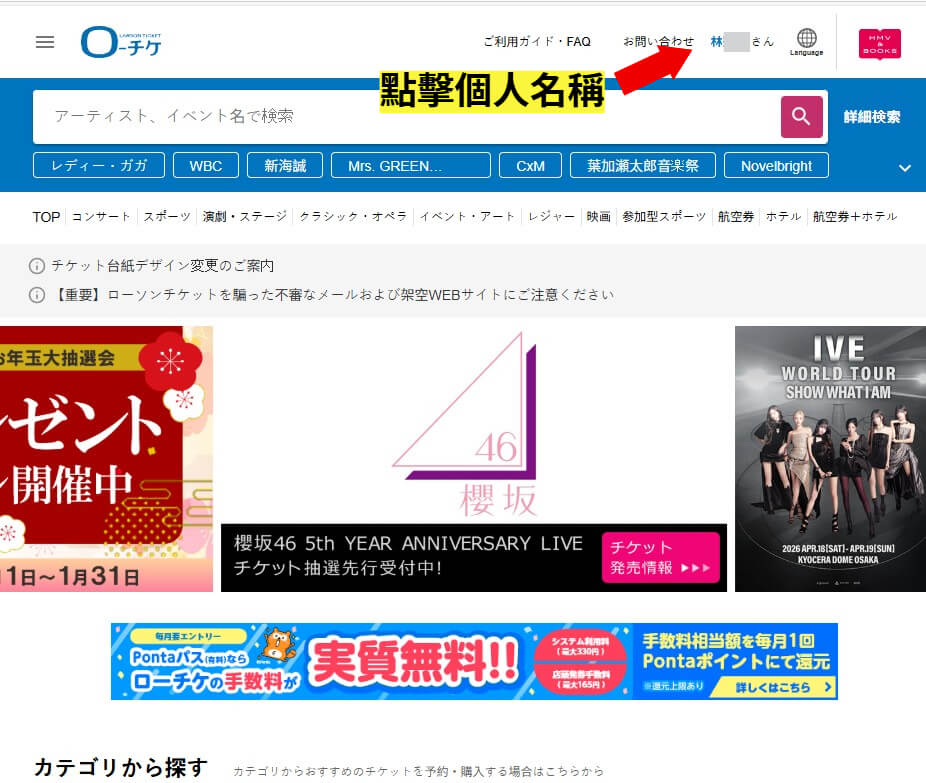This screenshot has width=926, height=783.
Task: Click the artist and event search field
Action: 400,117
